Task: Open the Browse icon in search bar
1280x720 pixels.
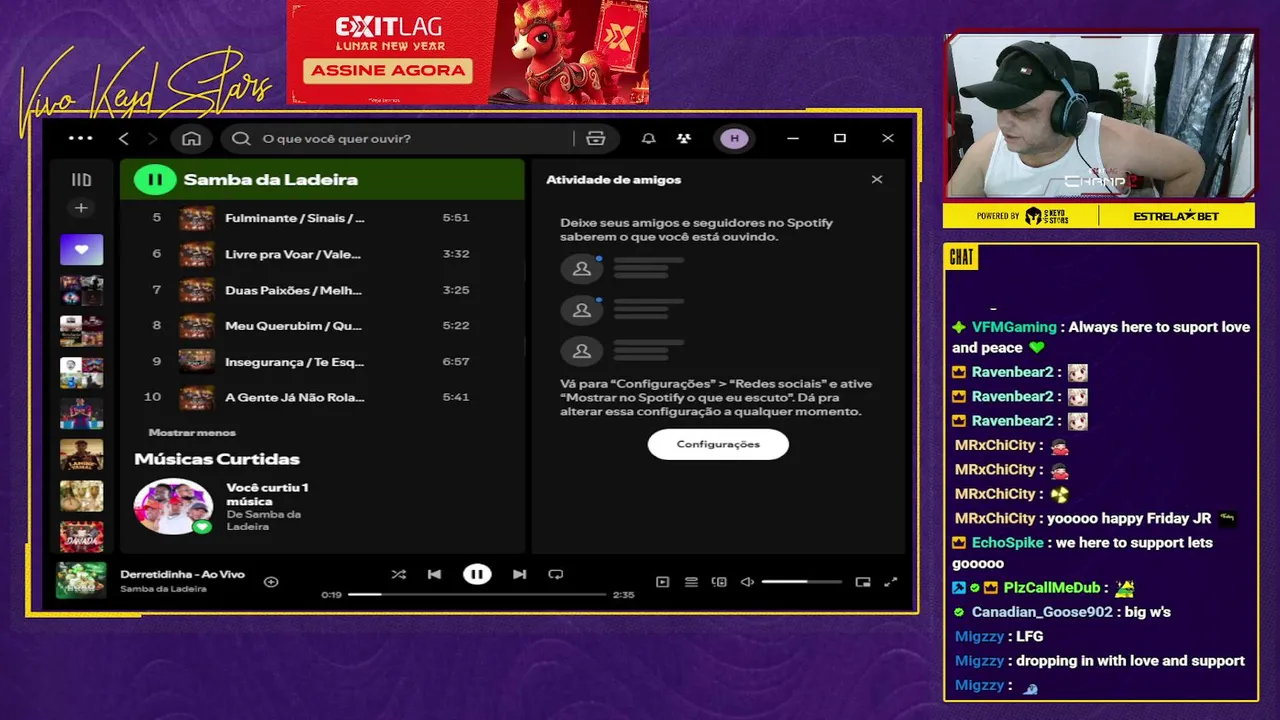Action: (596, 138)
